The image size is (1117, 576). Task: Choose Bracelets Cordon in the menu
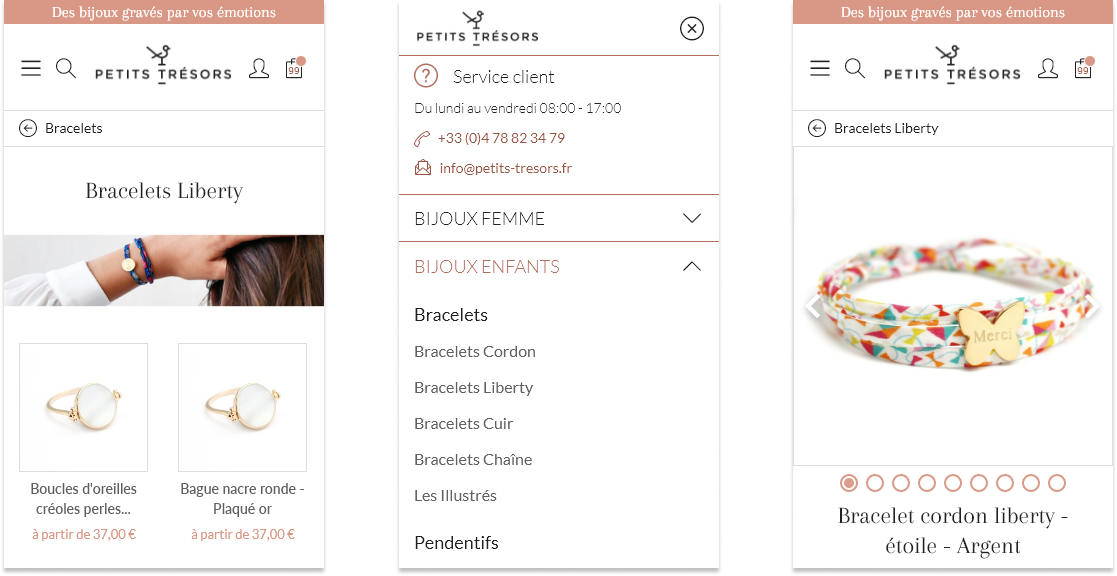click(475, 351)
